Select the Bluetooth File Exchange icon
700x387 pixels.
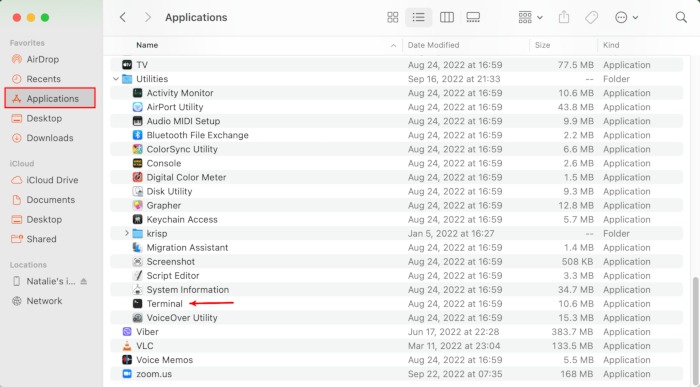pyautogui.click(x=138, y=135)
